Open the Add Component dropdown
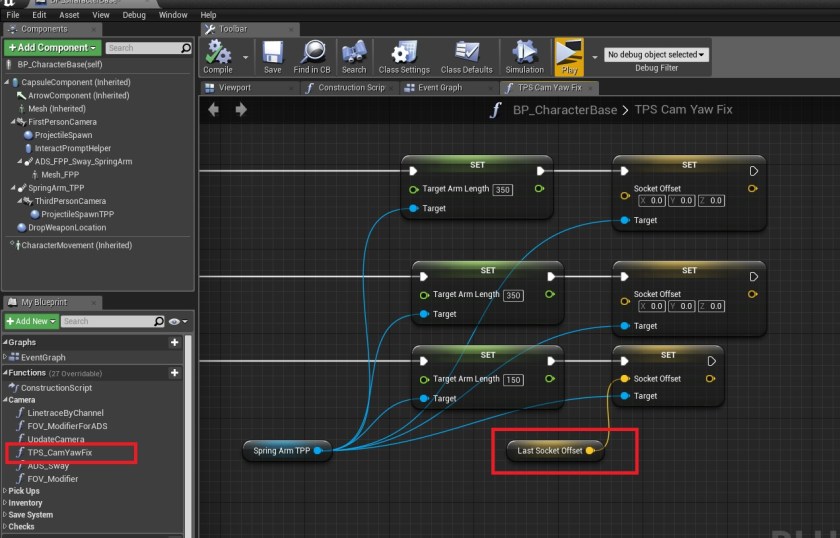Viewport: 840px width, 538px height. point(52,47)
